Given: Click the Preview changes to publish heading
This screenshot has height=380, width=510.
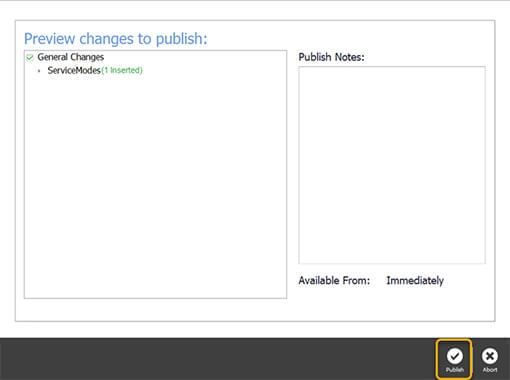Looking at the screenshot, I should pyautogui.click(x=116, y=39).
